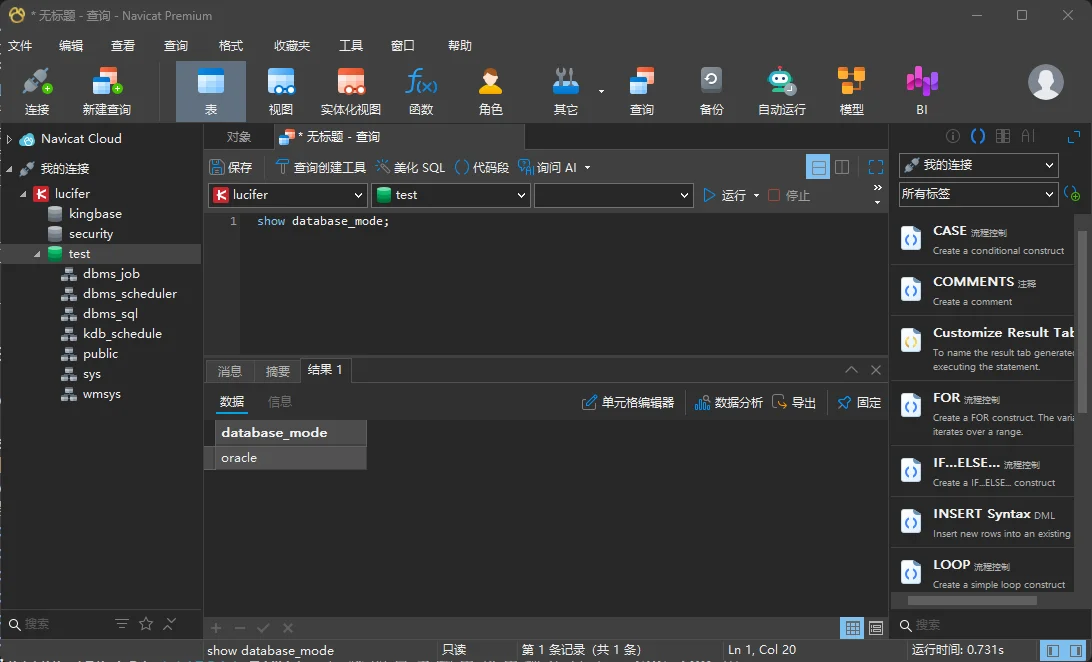The width and height of the screenshot is (1092, 662).
Task: Select the 表 (Table) toolbar icon
Action: (x=211, y=91)
